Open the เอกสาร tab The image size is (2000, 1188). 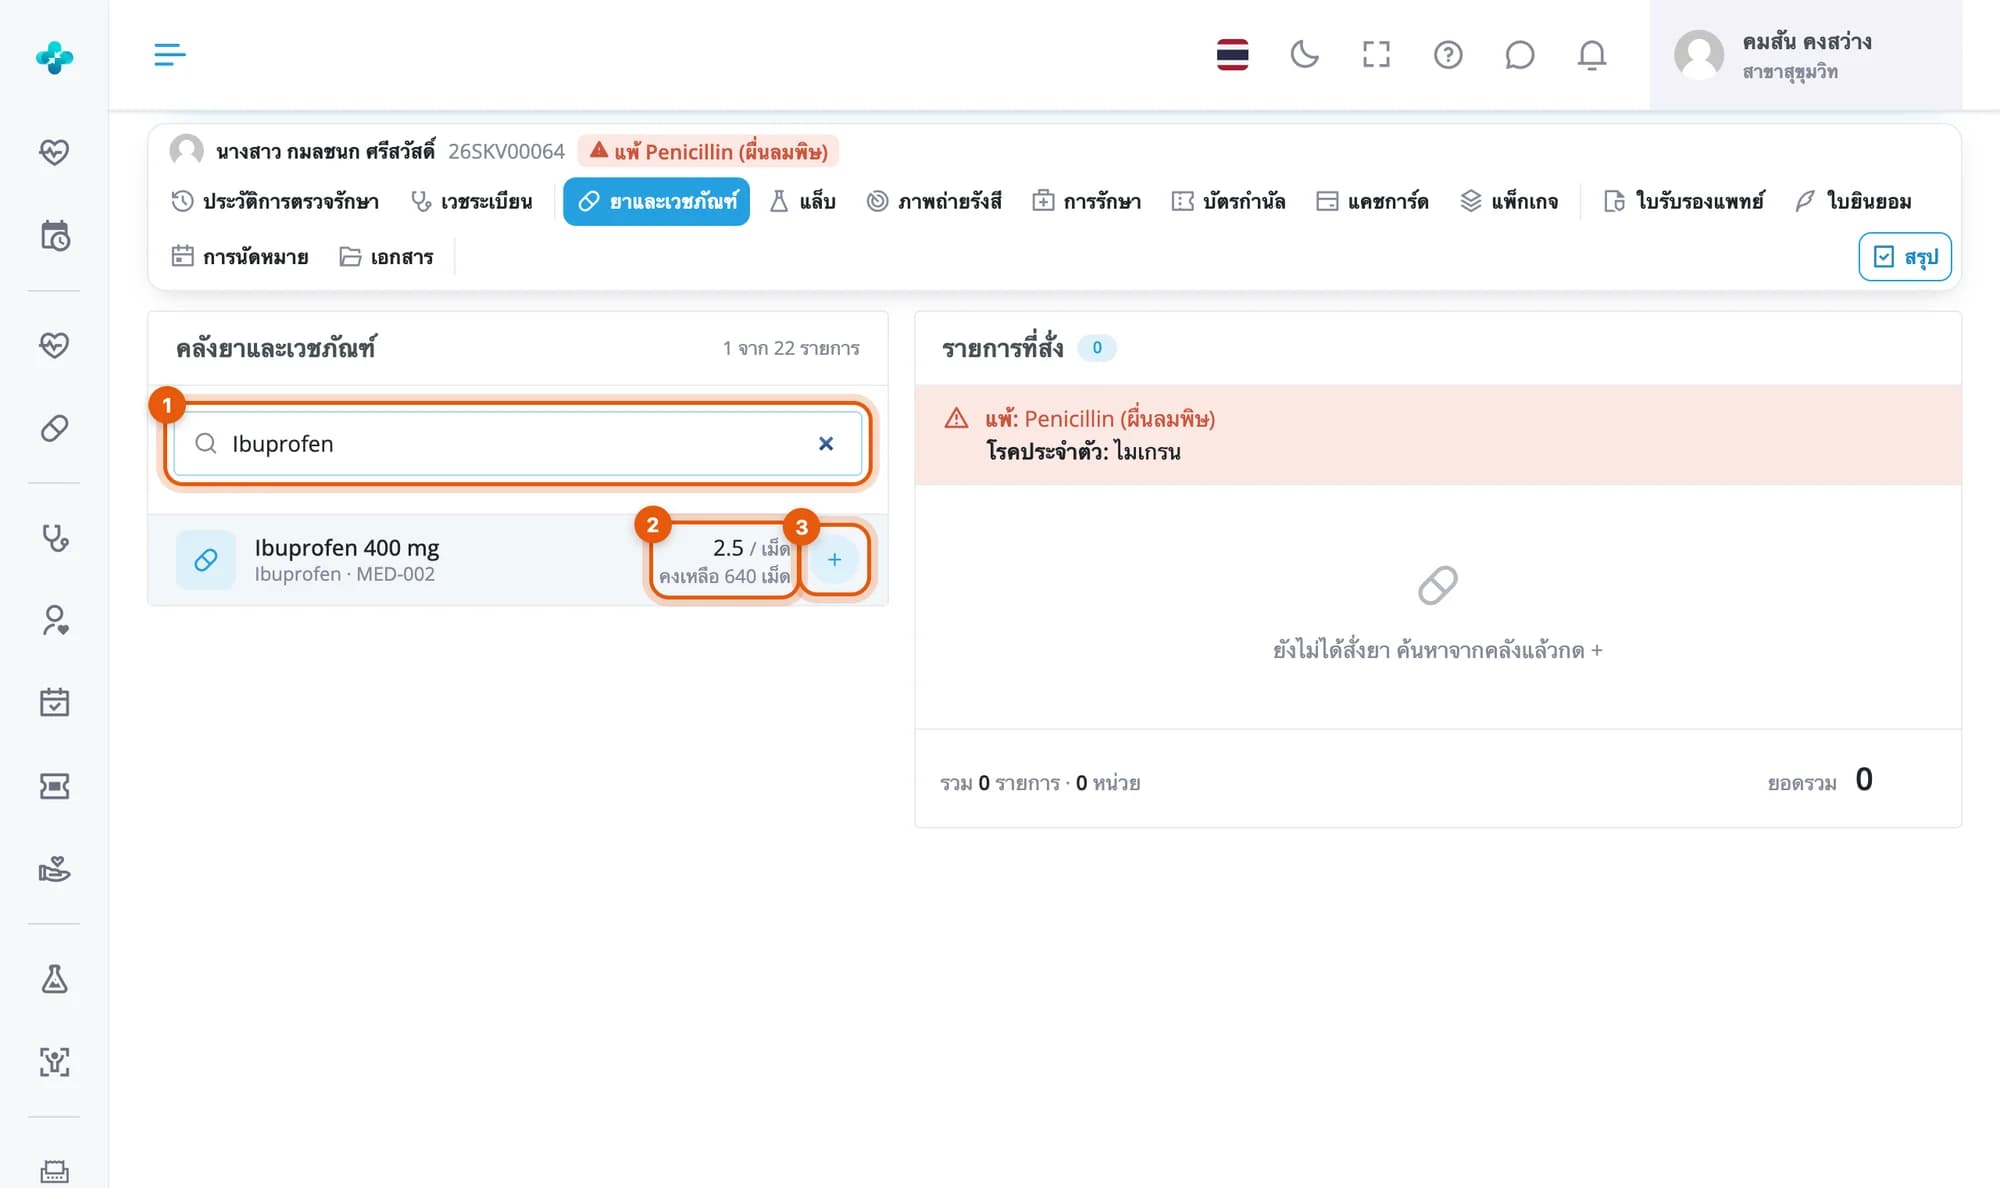tap(386, 257)
